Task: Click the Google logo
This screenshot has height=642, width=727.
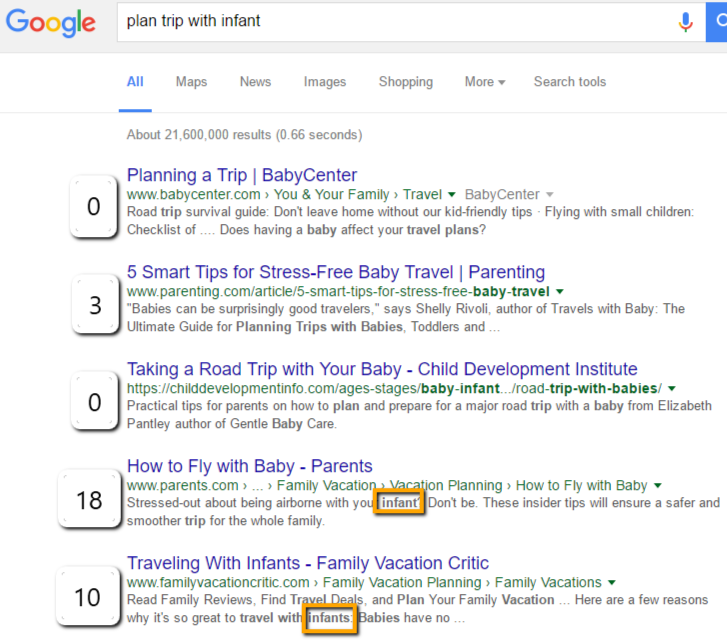Action: point(50,22)
